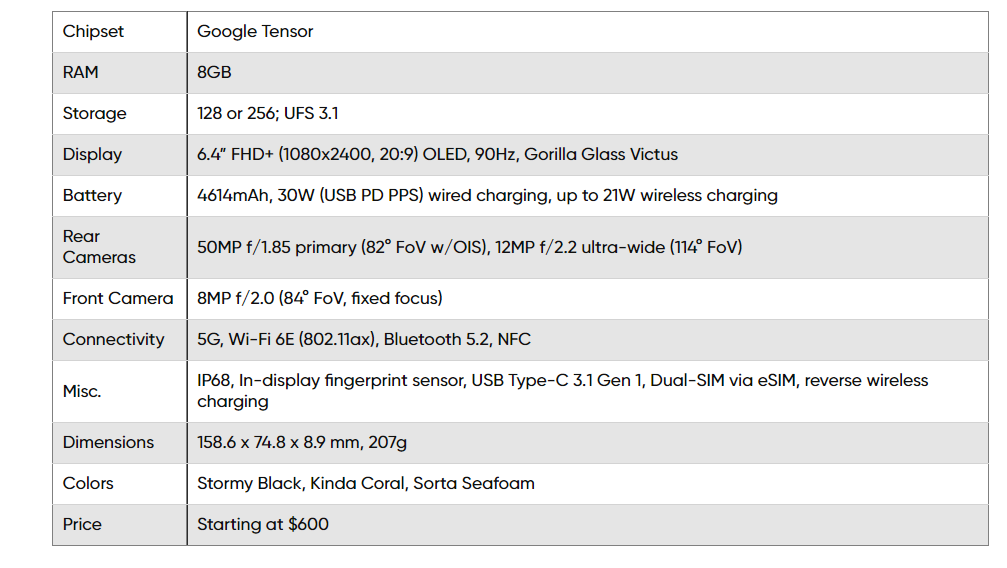Click the Rear Cameras row label
The width and height of the screenshot is (1007, 568).
(x=99, y=247)
